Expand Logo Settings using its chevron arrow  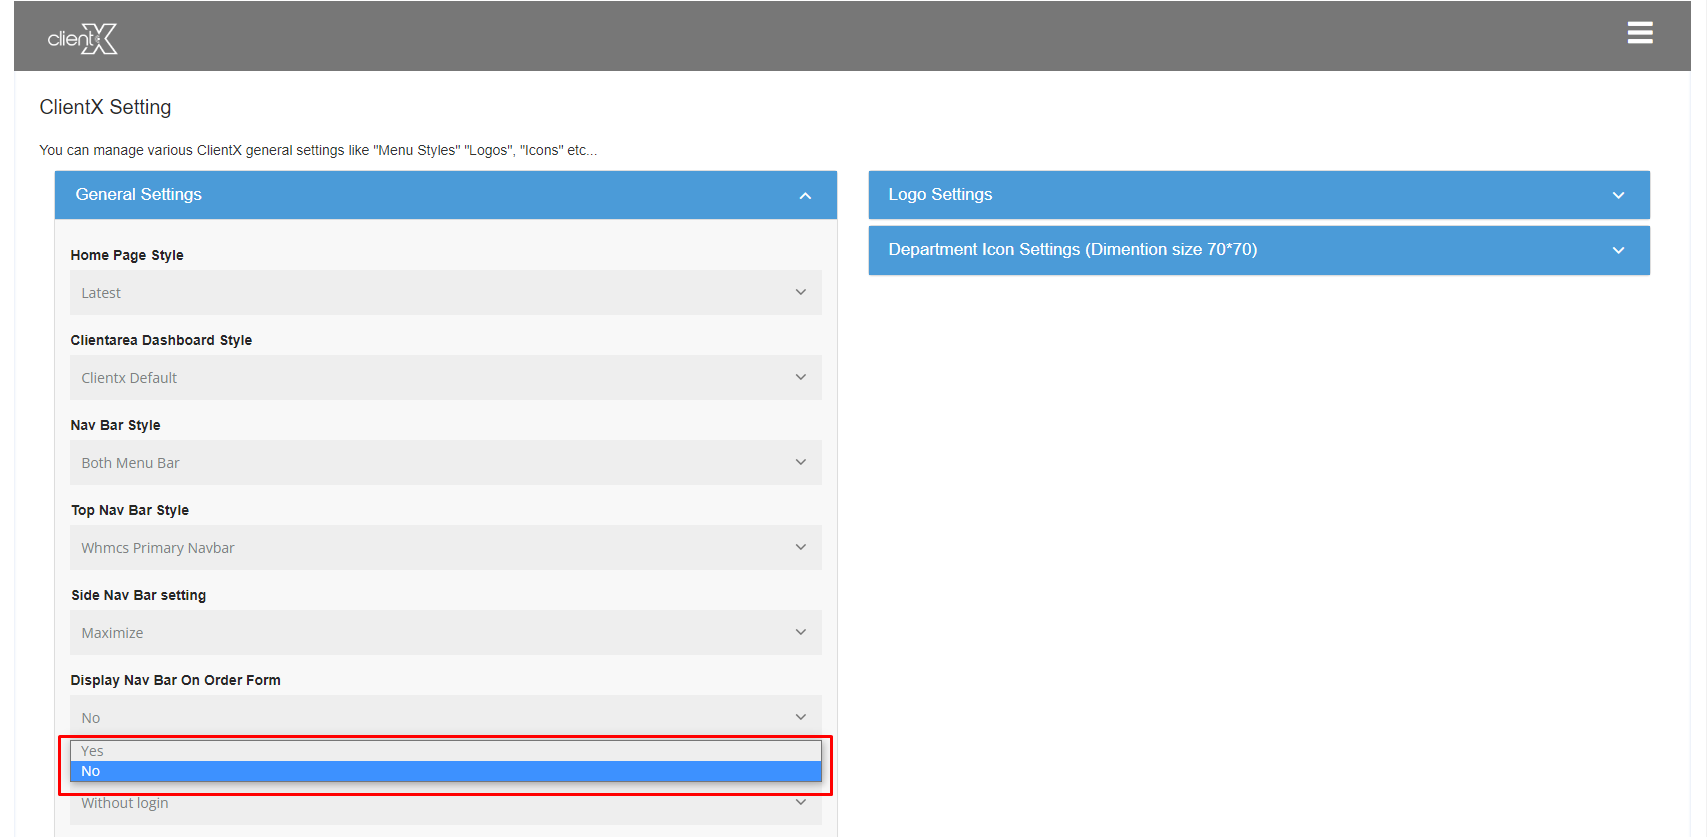[x=1618, y=196]
